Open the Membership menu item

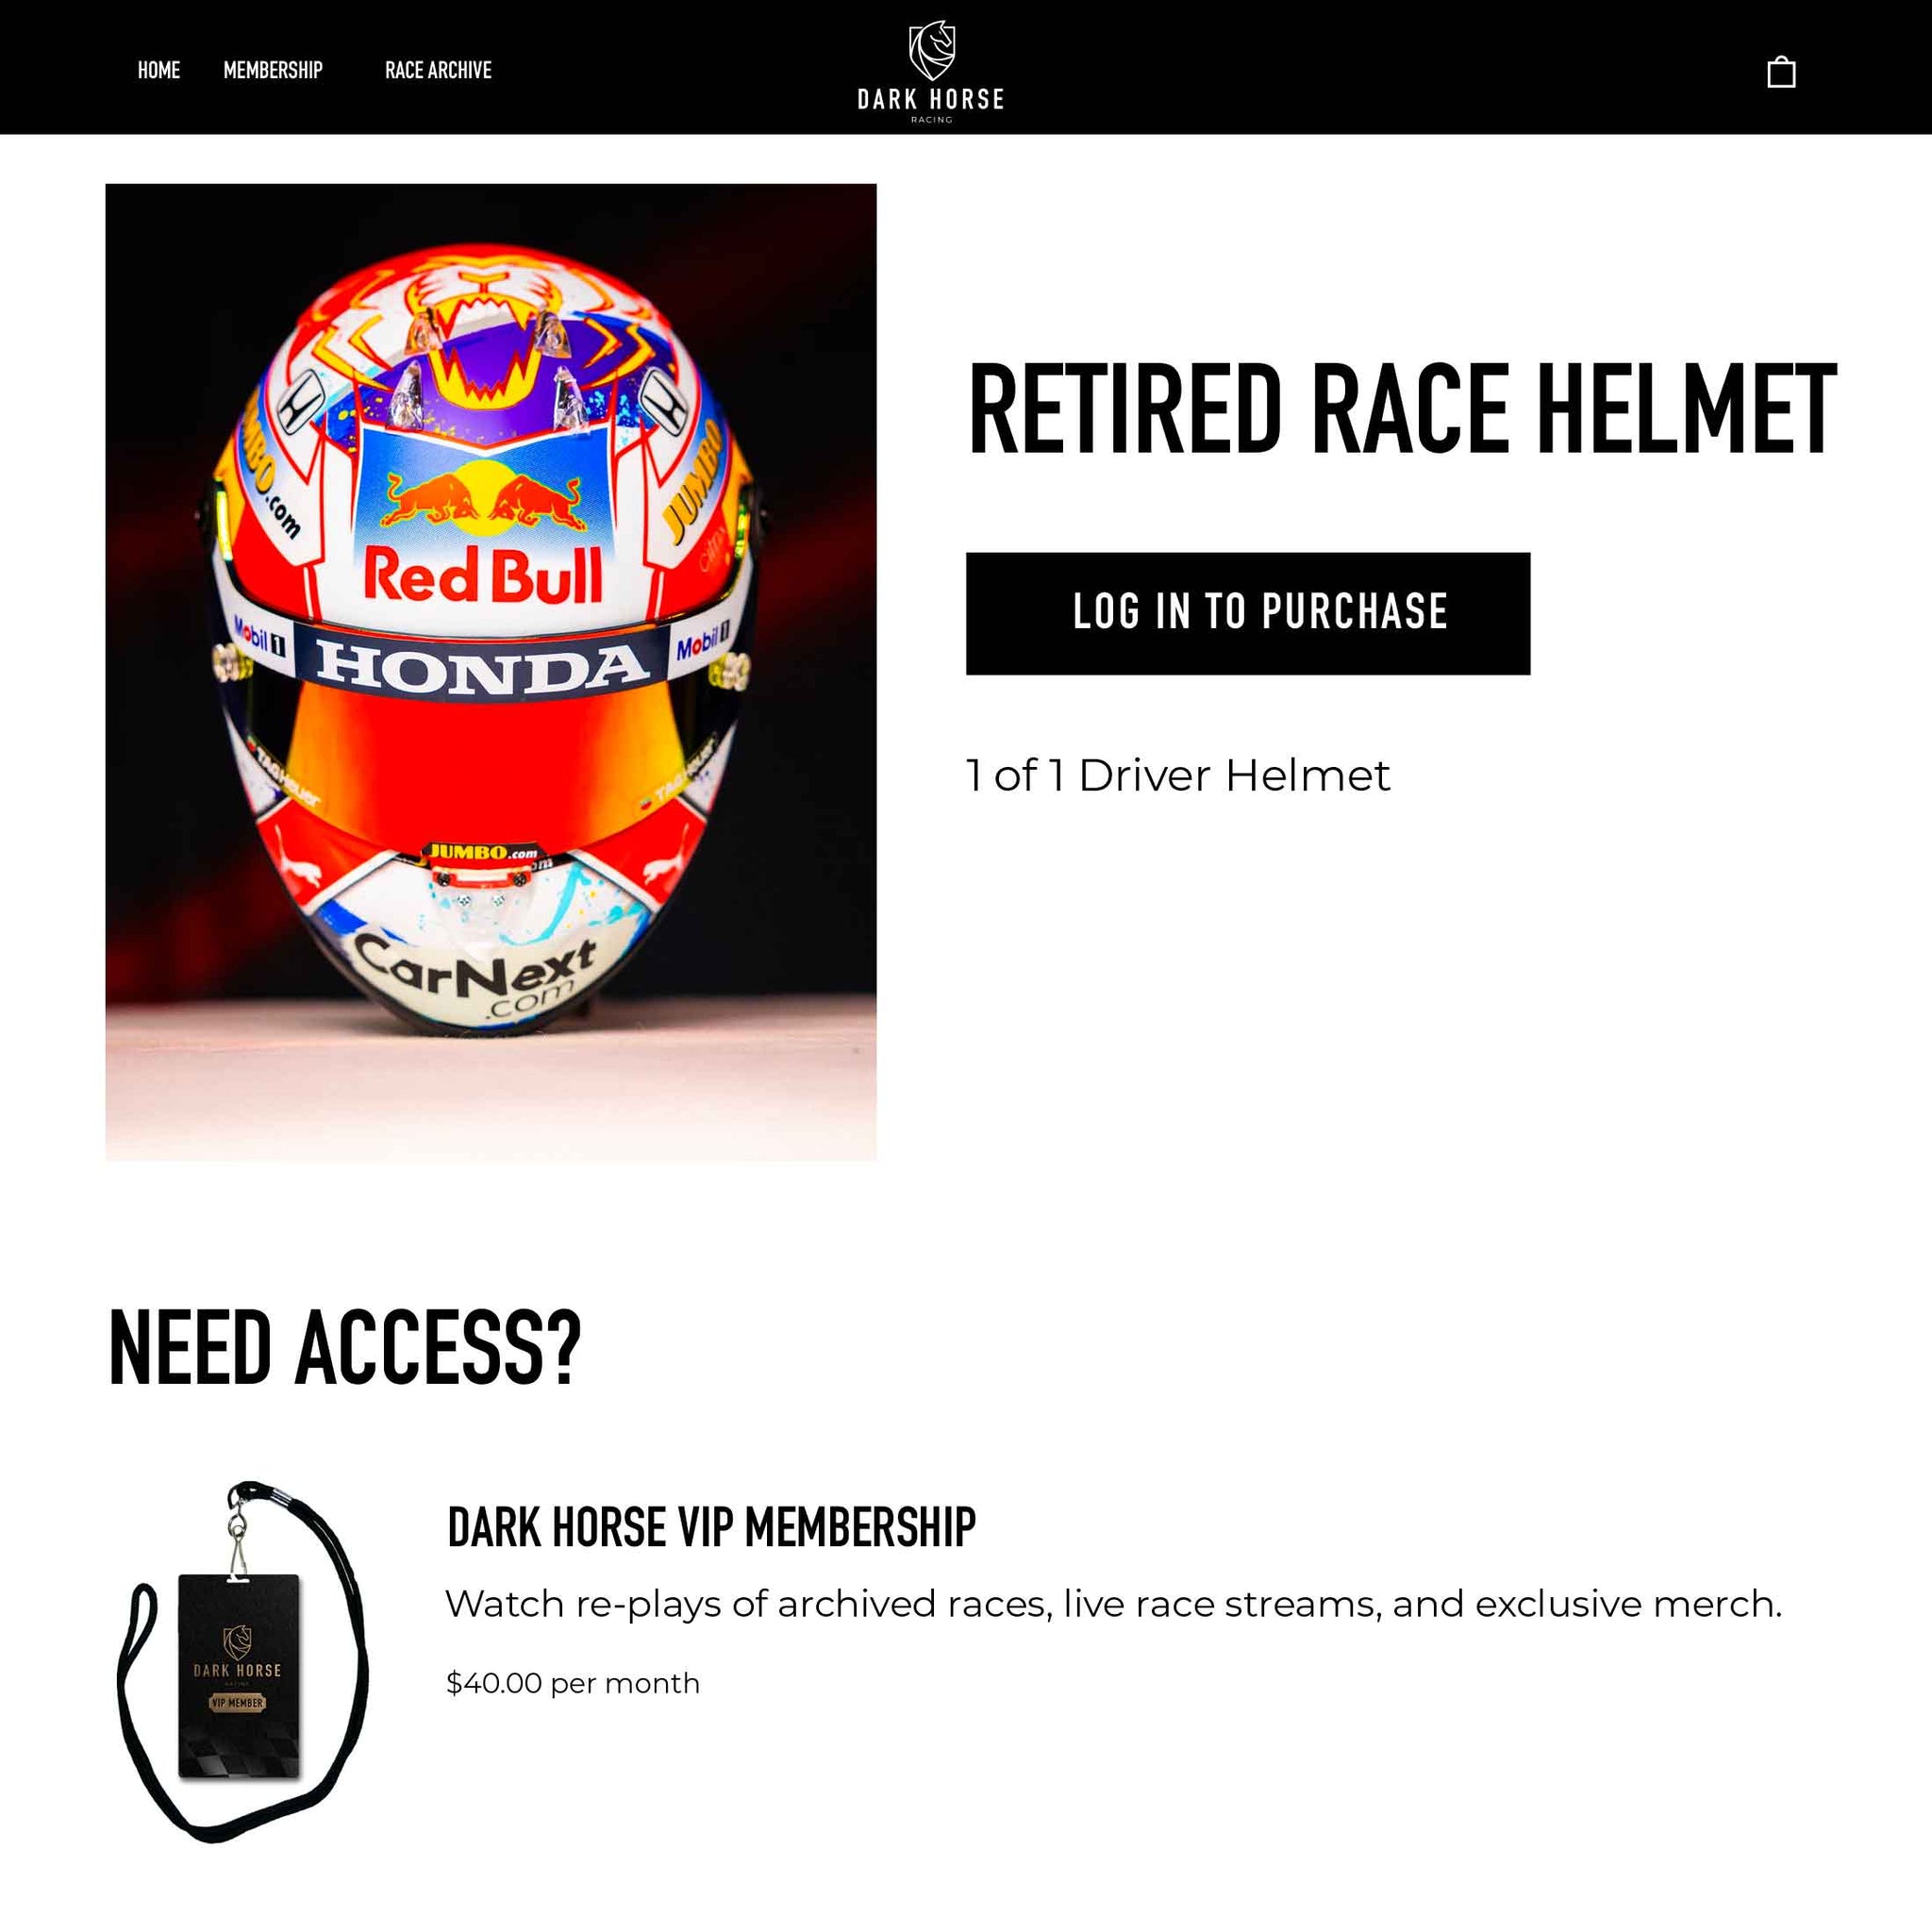273,70
